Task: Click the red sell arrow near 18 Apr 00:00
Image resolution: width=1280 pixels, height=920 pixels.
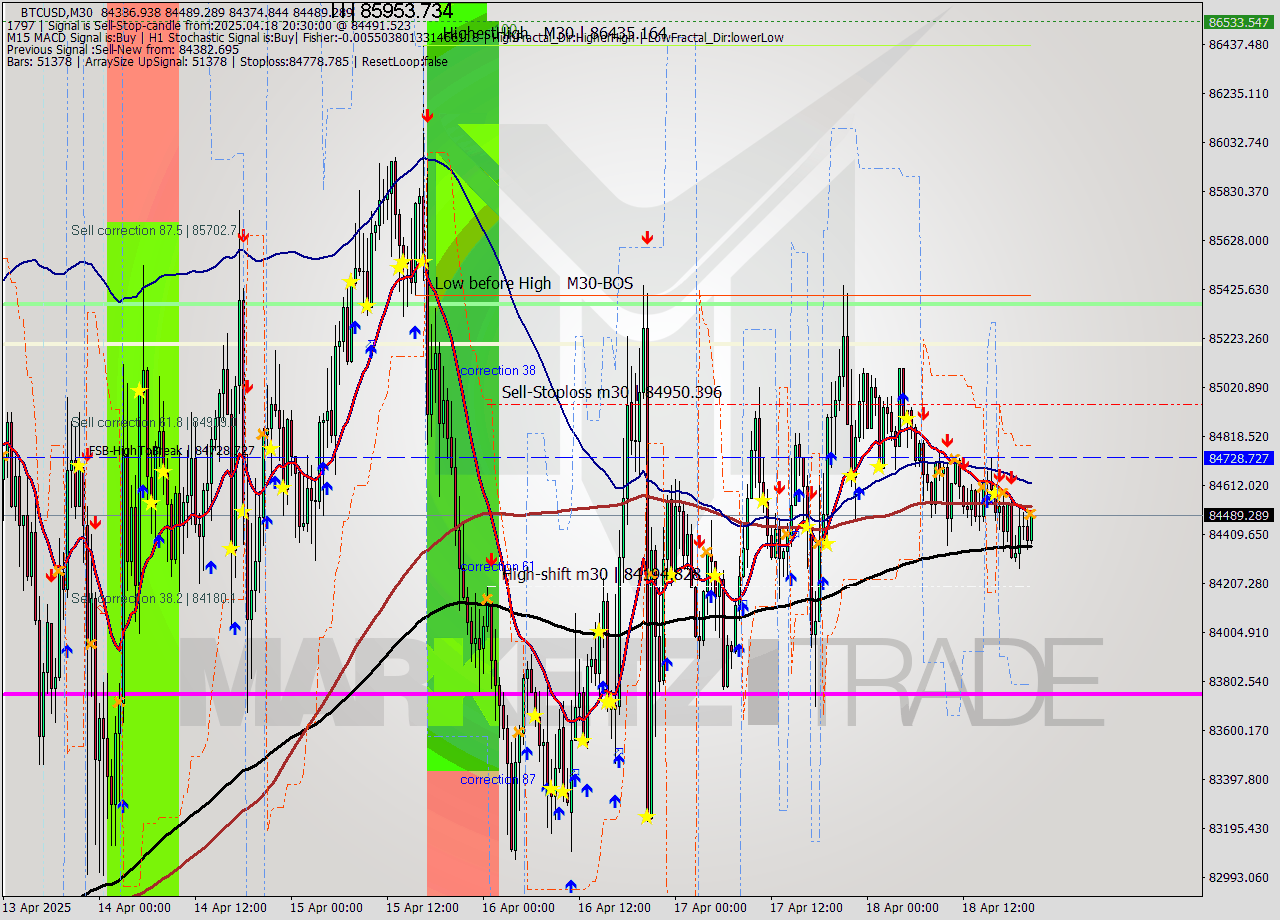Action: (x=922, y=412)
